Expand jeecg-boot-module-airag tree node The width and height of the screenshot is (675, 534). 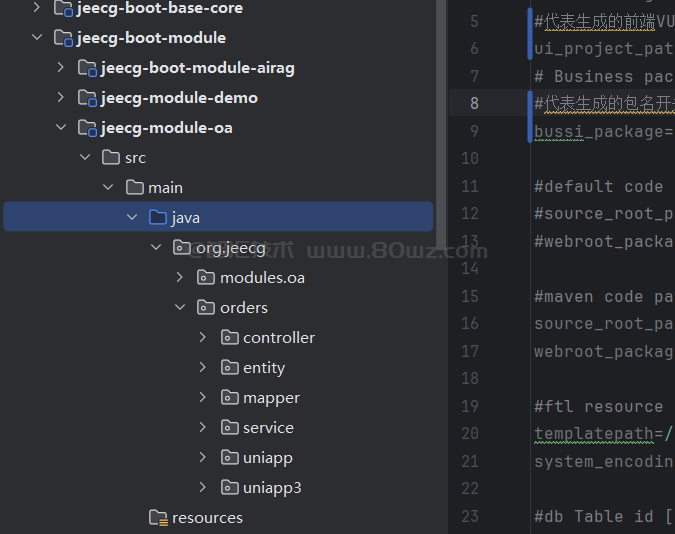click(x=61, y=68)
